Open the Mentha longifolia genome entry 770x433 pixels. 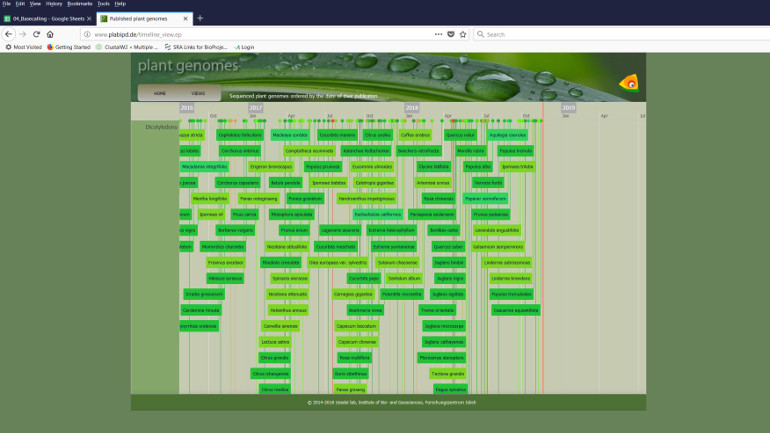(210, 198)
